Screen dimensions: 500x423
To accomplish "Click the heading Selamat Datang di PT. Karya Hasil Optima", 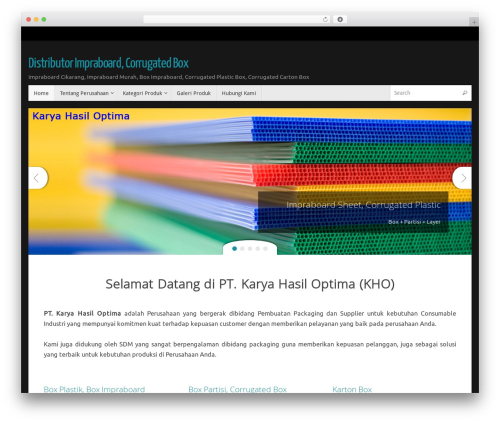I will pos(250,284).
